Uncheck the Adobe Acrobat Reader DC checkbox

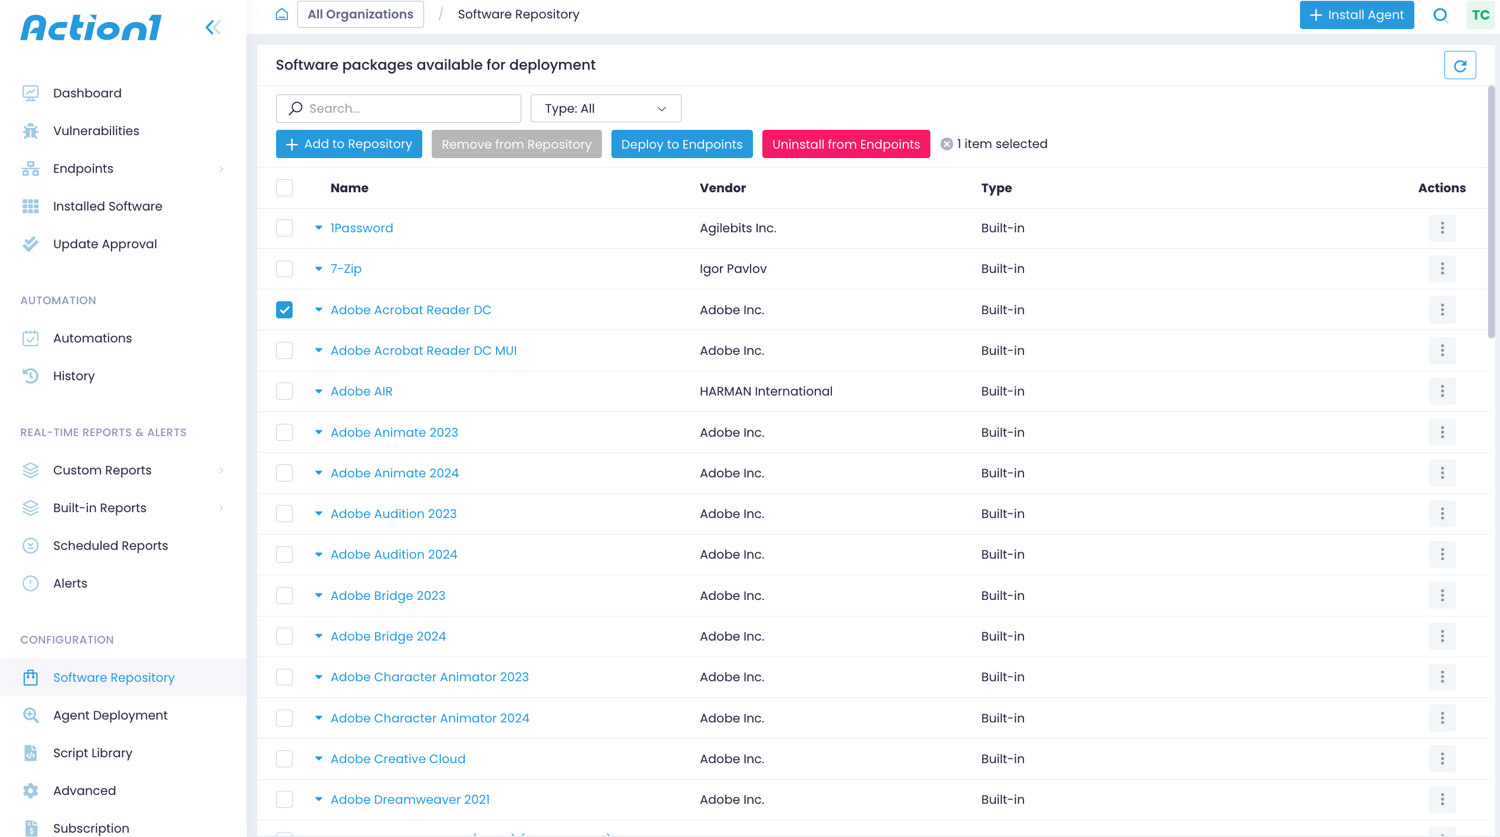285,310
